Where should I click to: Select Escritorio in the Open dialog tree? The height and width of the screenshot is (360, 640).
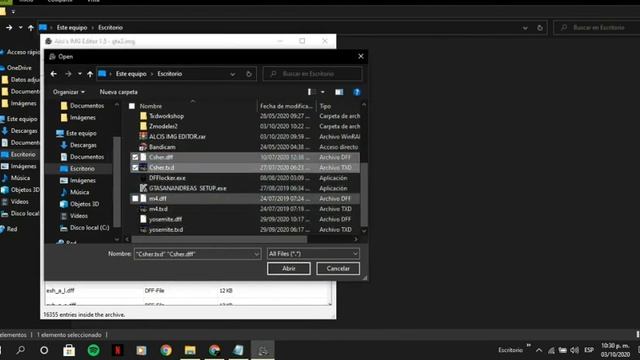82,169
